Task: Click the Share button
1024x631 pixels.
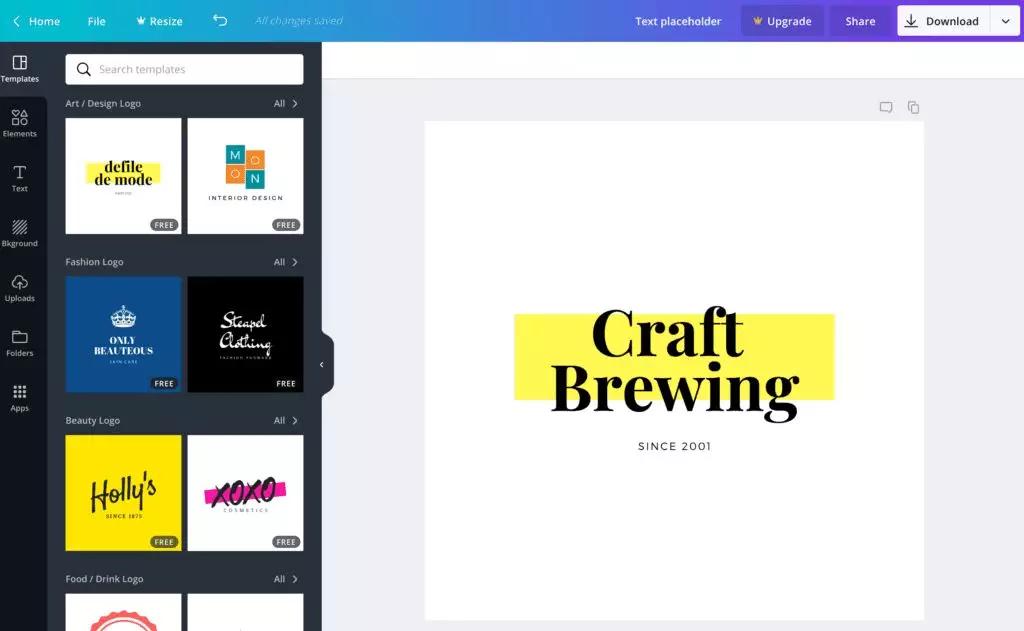Action: point(860,21)
